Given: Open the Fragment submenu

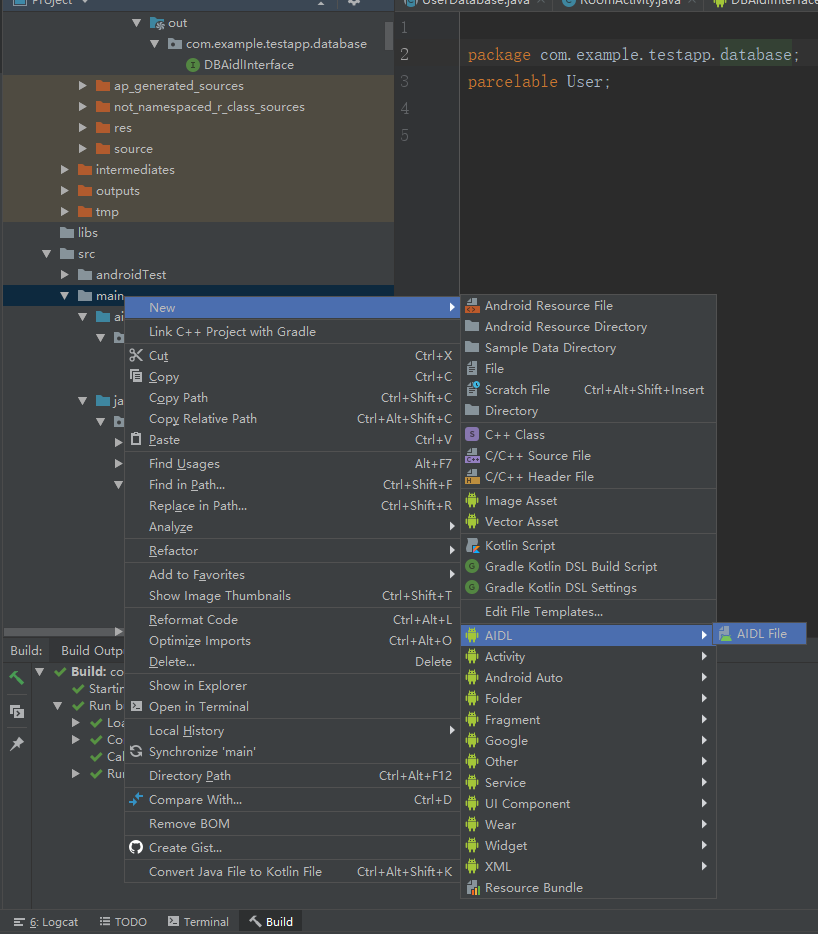Looking at the screenshot, I should click(589, 720).
